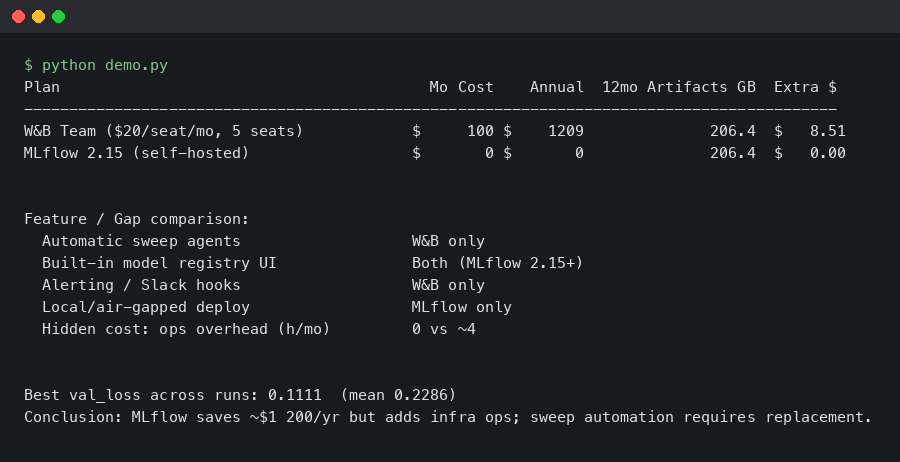Image resolution: width=900 pixels, height=462 pixels.
Task: Click the annual cost value '1209'
Action: click(x=566, y=131)
